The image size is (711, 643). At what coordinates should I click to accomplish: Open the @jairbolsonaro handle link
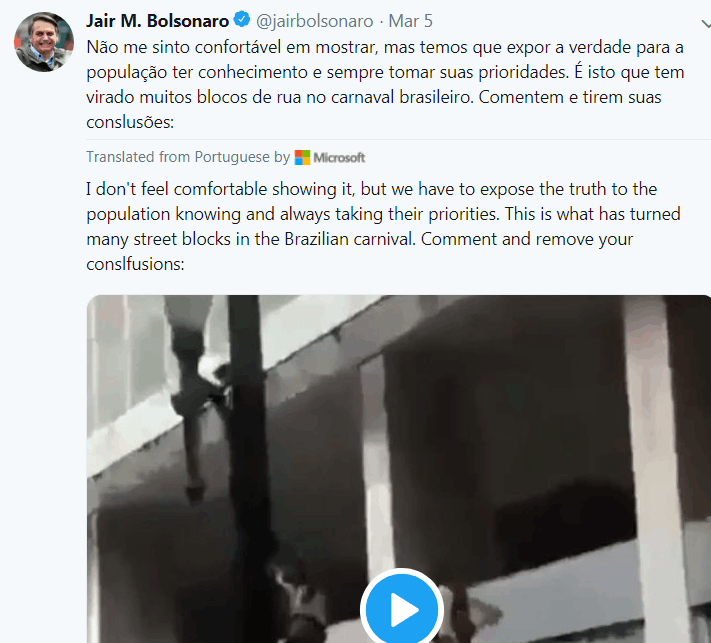pyautogui.click(x=315, y=20)
